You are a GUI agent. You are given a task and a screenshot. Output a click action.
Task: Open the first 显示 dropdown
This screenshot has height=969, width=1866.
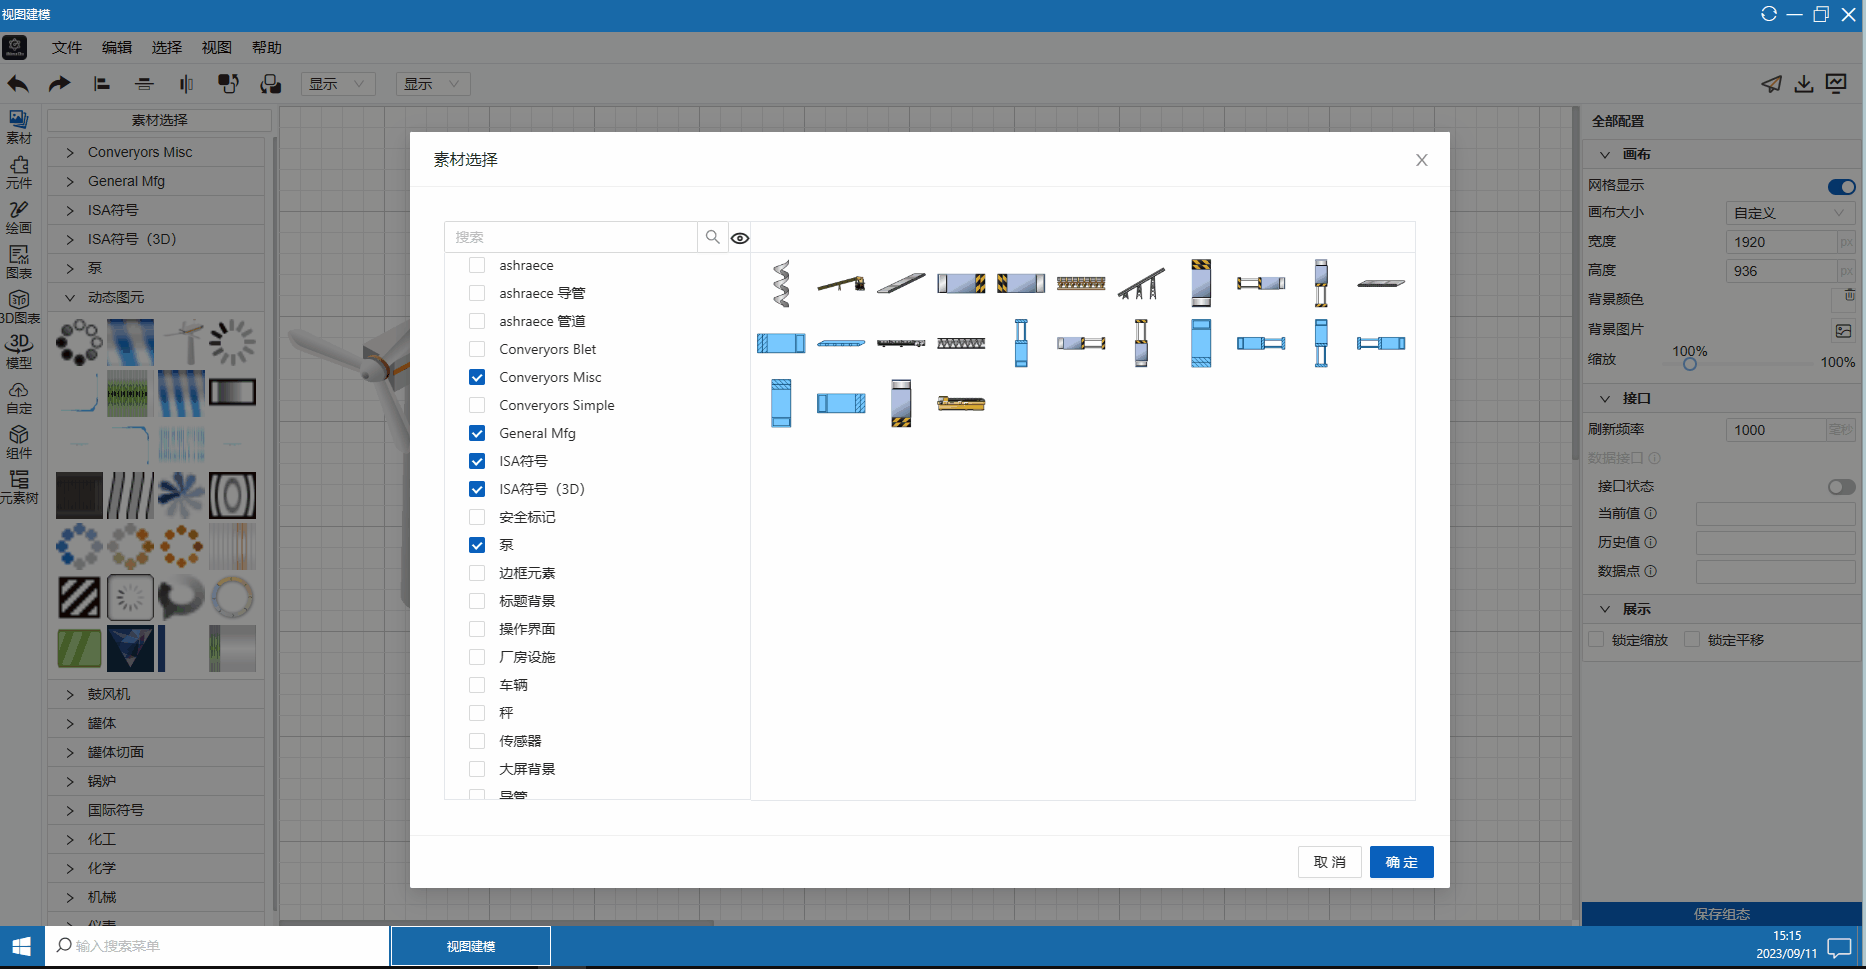[x=338, y=84]
